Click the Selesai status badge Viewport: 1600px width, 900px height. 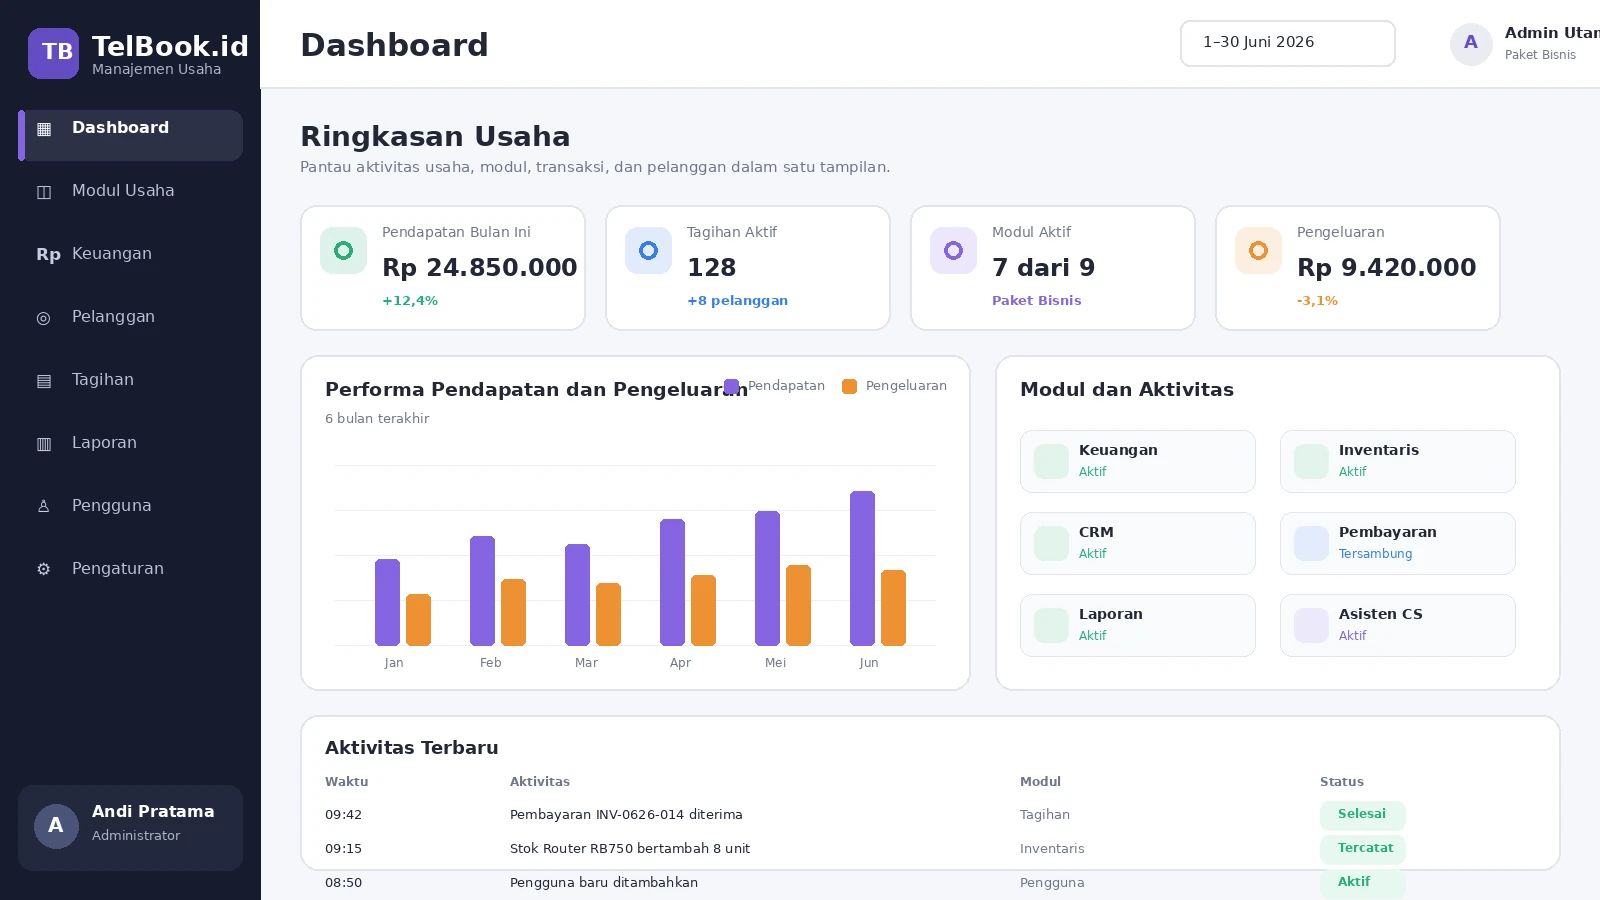click(1363, 815)
